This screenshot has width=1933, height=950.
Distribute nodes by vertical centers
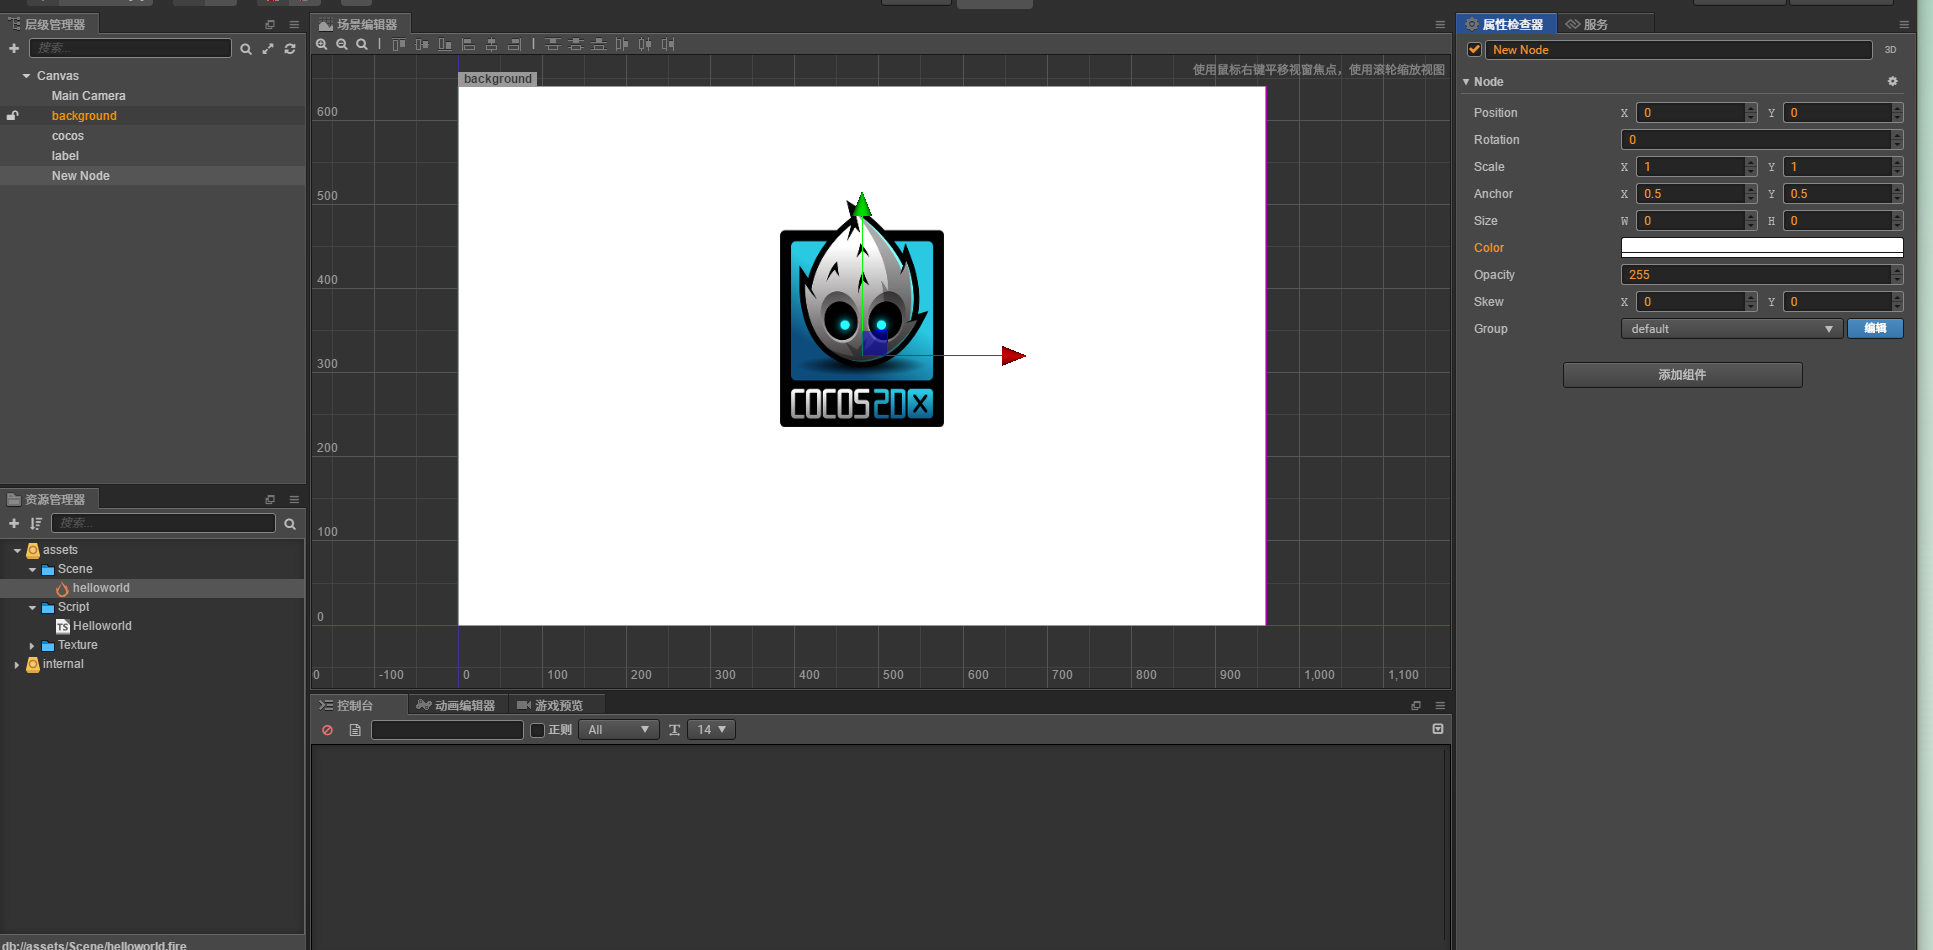[x=575, y=44]
